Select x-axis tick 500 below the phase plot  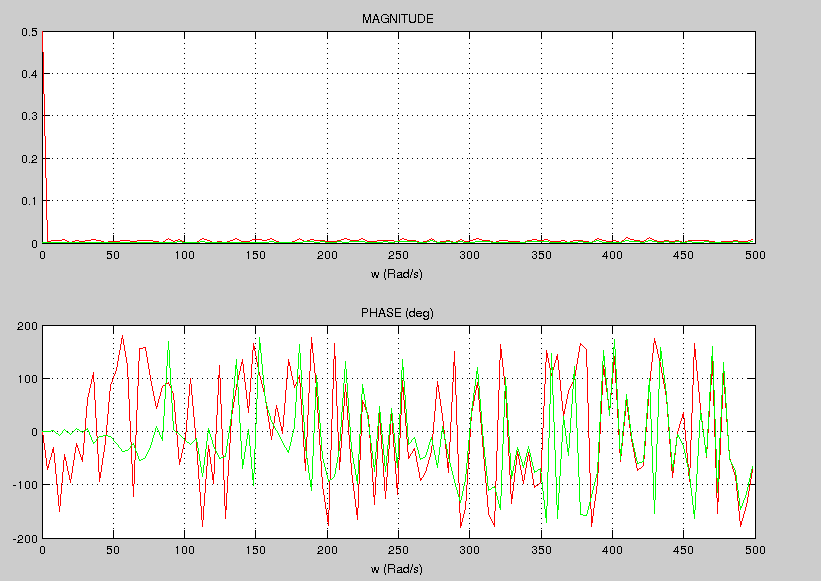[755, 550]
